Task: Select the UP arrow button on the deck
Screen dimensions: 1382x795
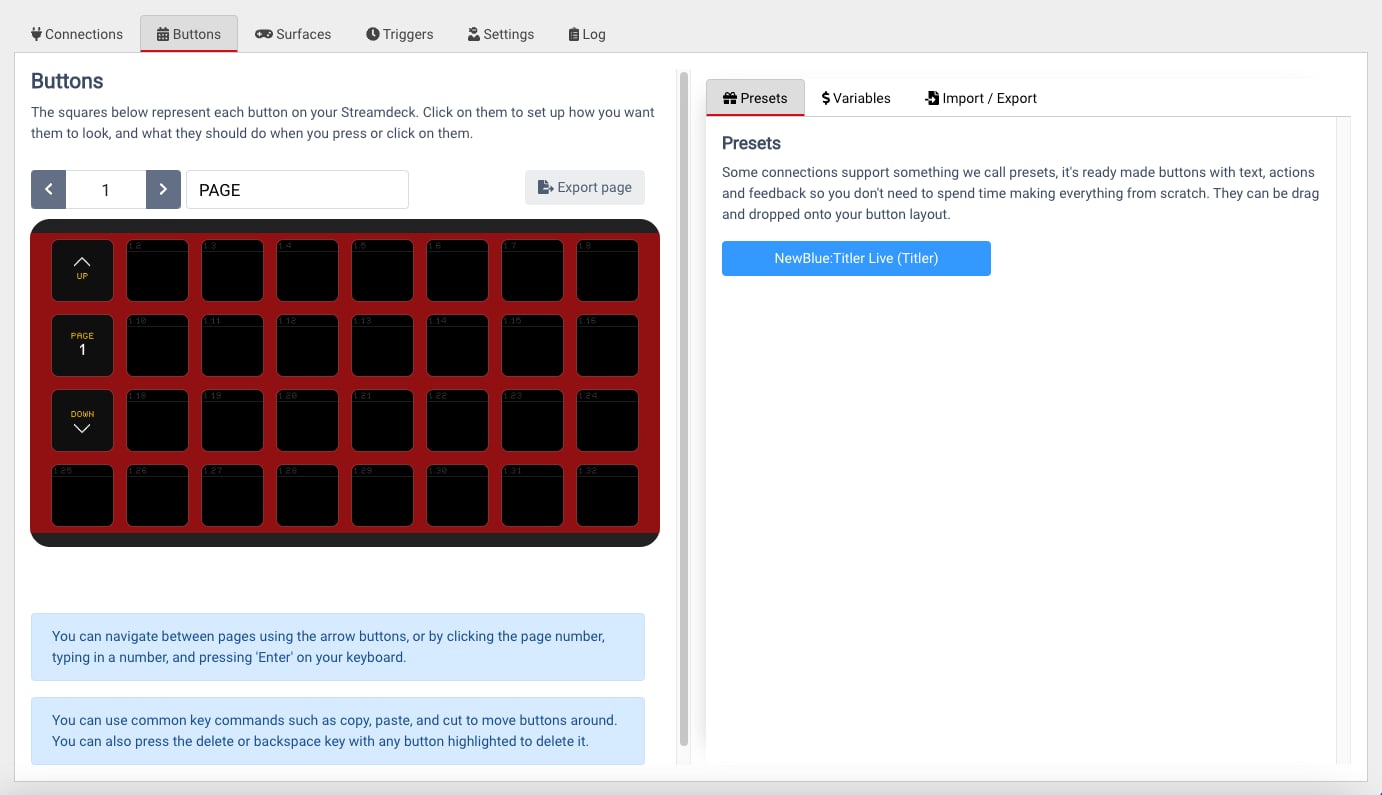Action: 82,270
